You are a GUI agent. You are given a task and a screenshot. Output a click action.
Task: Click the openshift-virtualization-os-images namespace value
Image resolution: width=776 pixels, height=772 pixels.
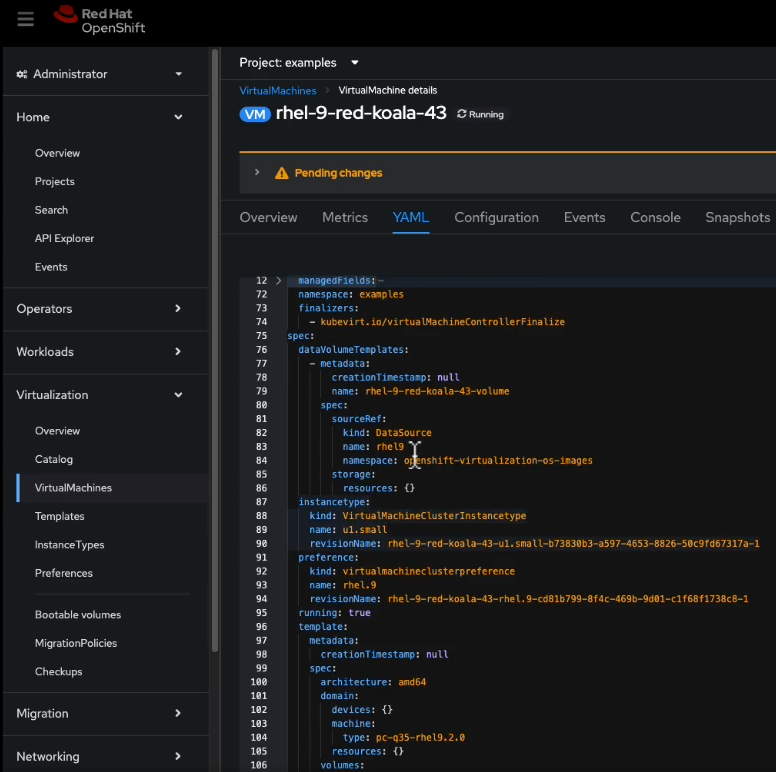pyautogui.click(x=498, y=461)
